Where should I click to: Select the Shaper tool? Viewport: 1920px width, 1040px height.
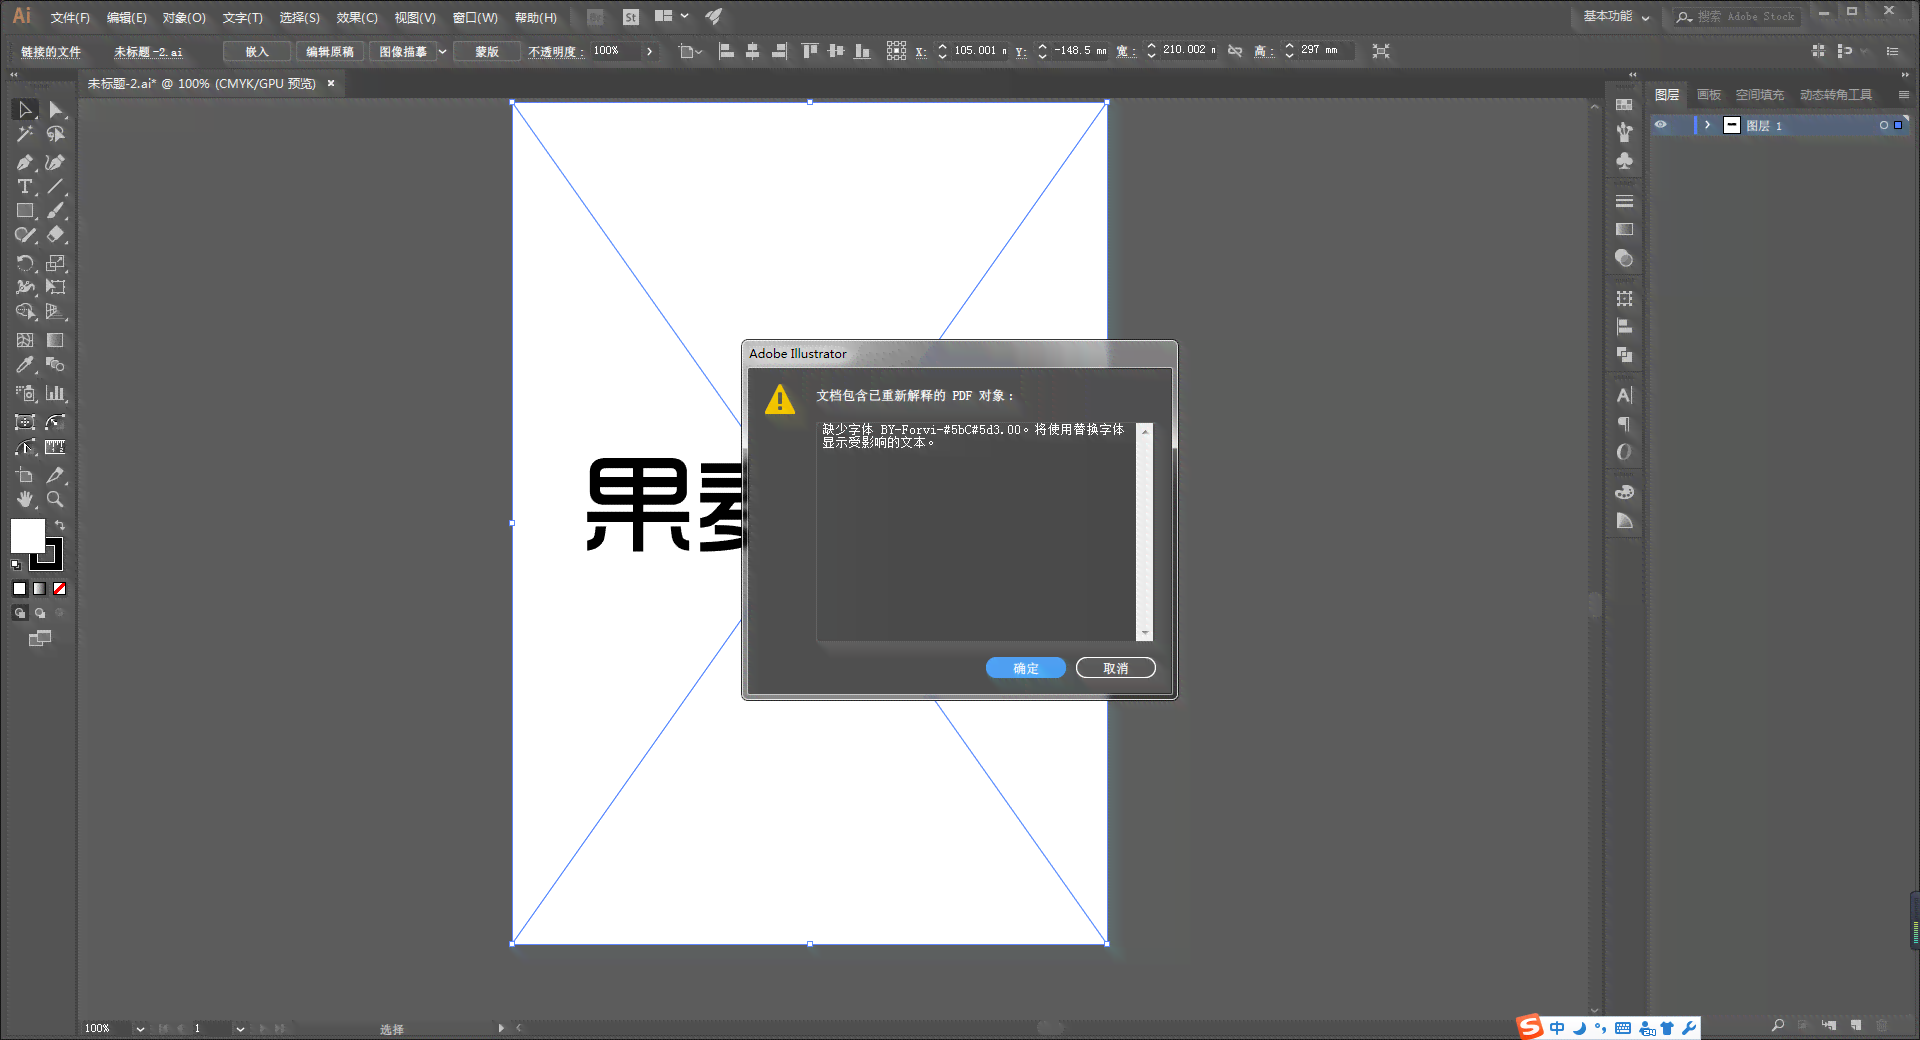coord(25,235)
